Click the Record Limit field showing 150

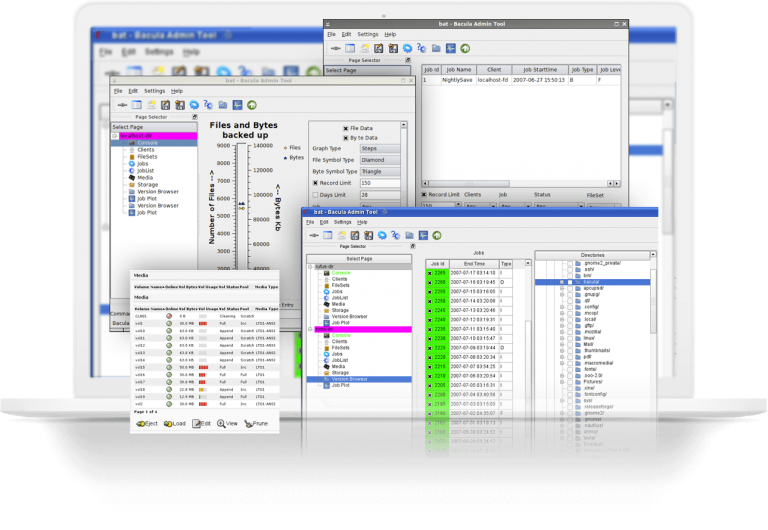coord(380,183)
